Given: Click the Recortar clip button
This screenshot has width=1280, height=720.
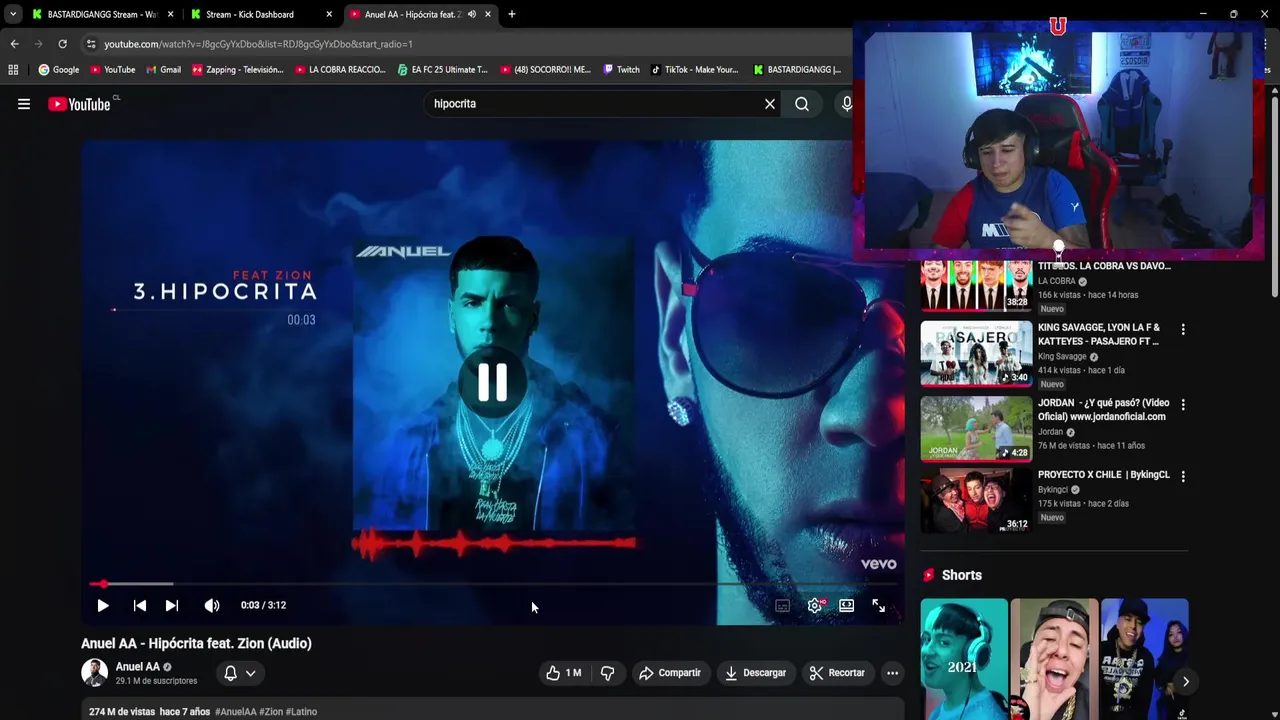Looking at the screenshot, I should point(837,673).
